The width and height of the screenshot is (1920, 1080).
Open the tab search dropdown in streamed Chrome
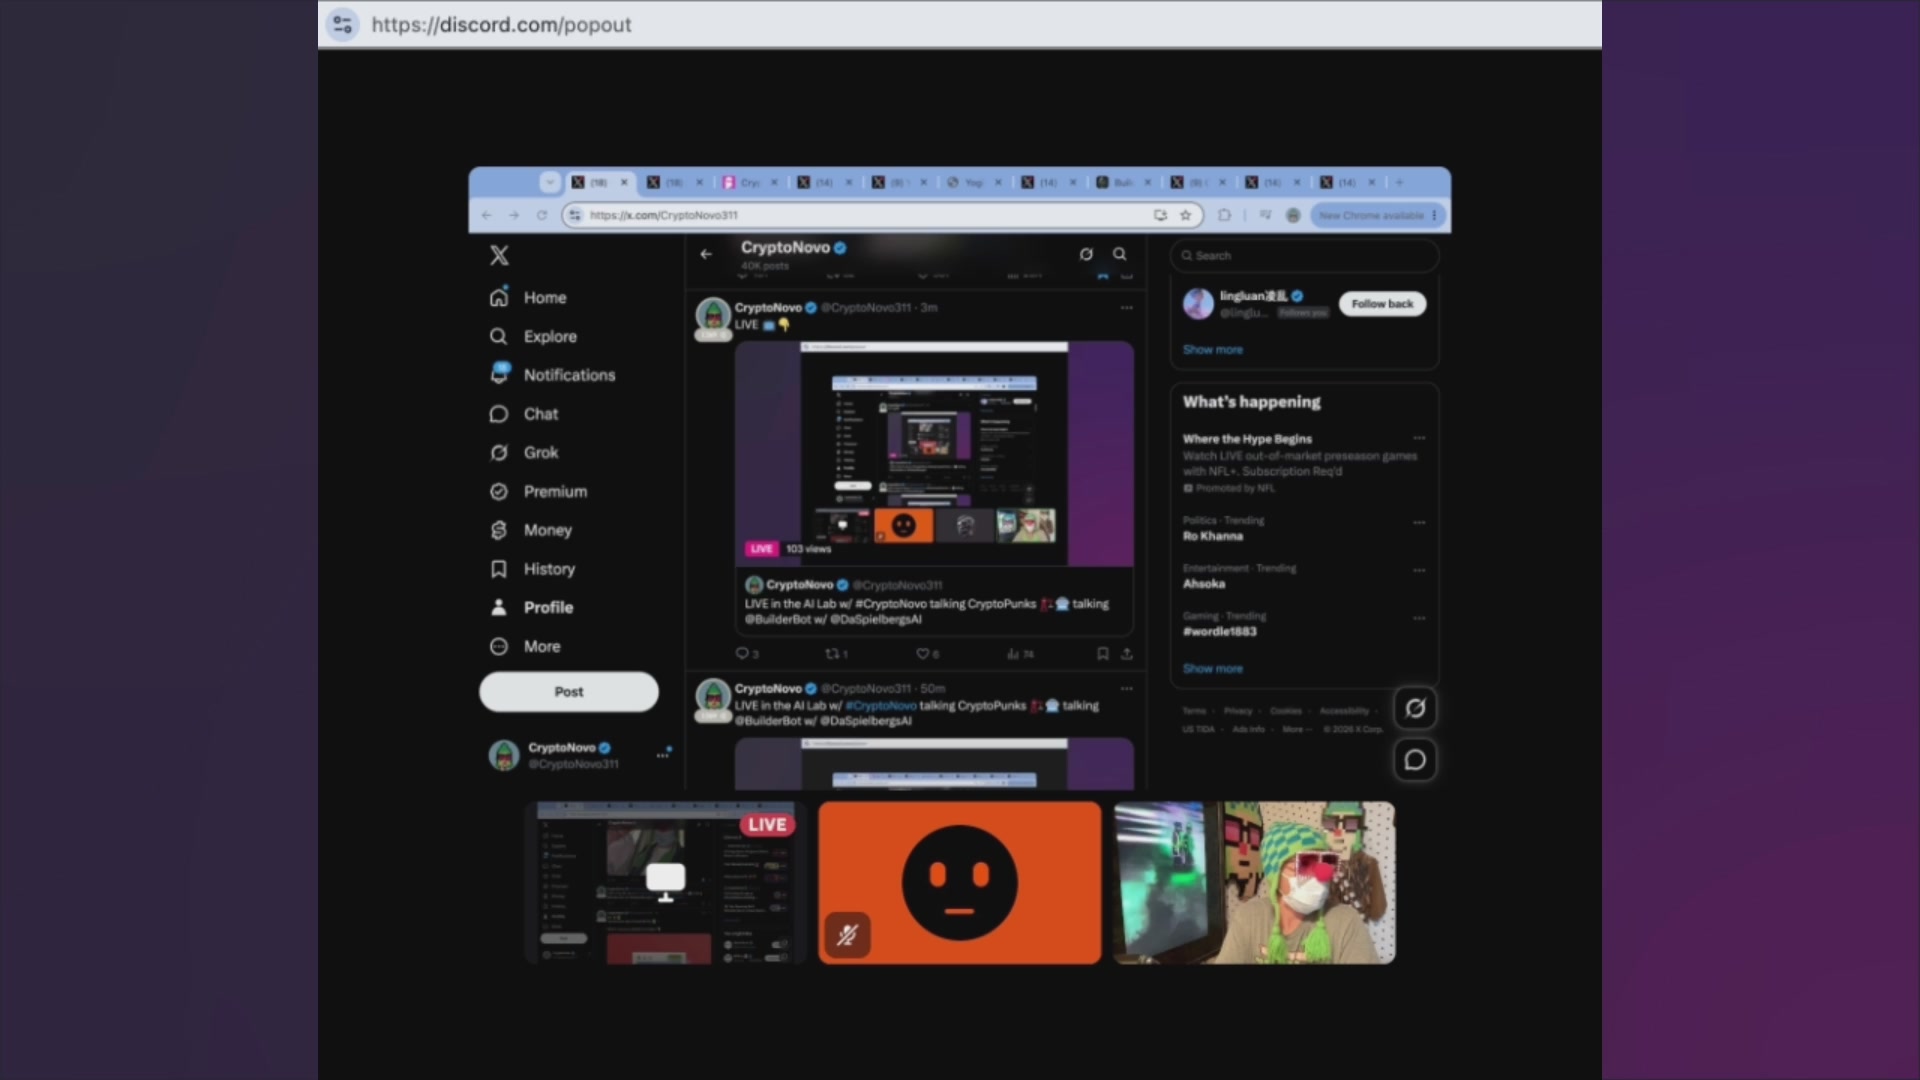click(549, 182)
